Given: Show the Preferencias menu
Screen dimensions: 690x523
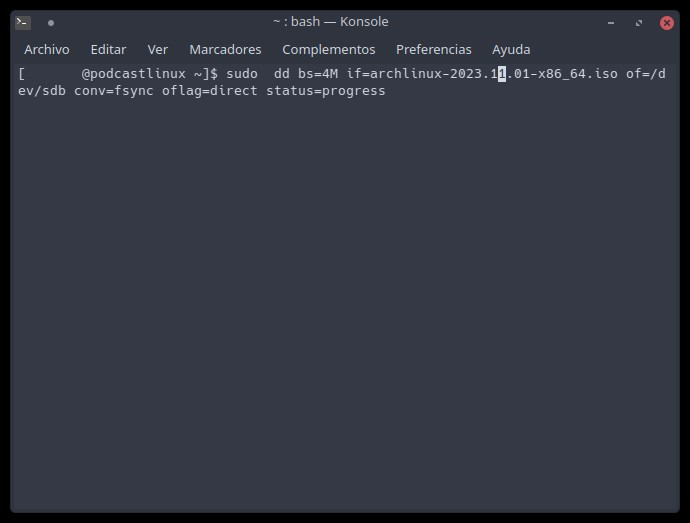Looking at the screenshot, I should pyautogui.click(x=433, y=49).
